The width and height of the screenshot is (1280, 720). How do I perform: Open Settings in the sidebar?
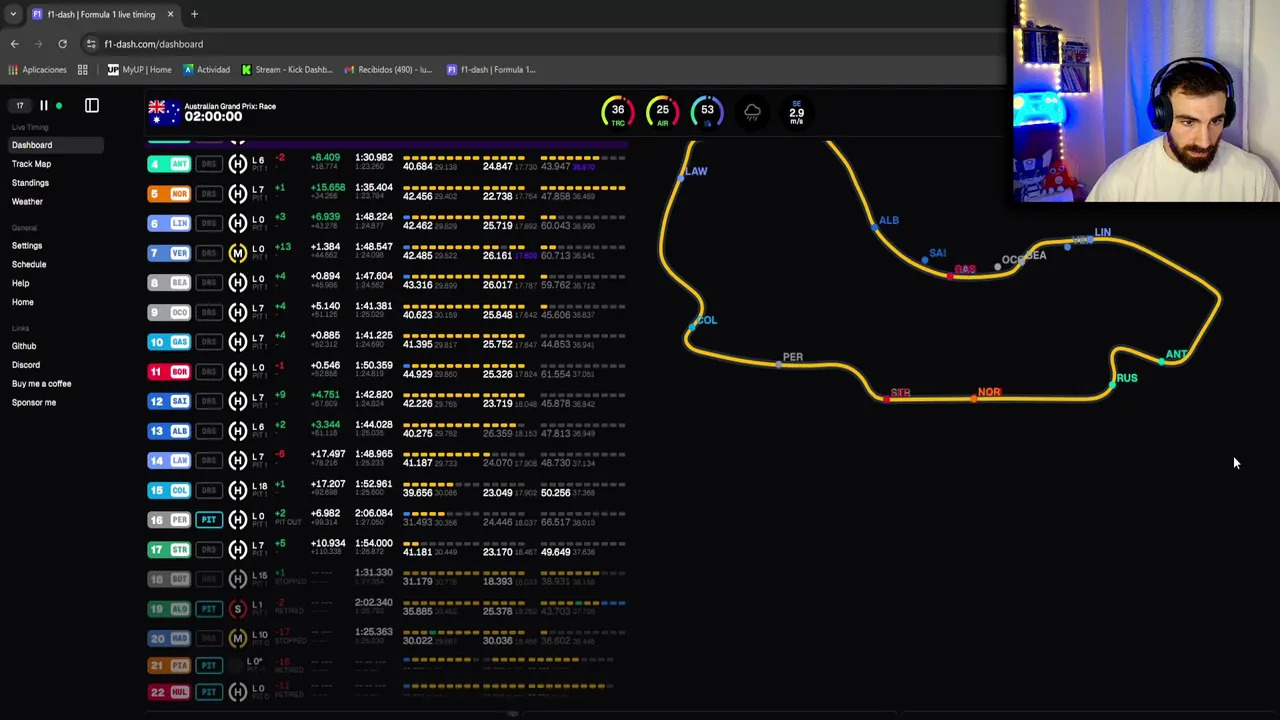pyautogui.click(x=27, y=245)
